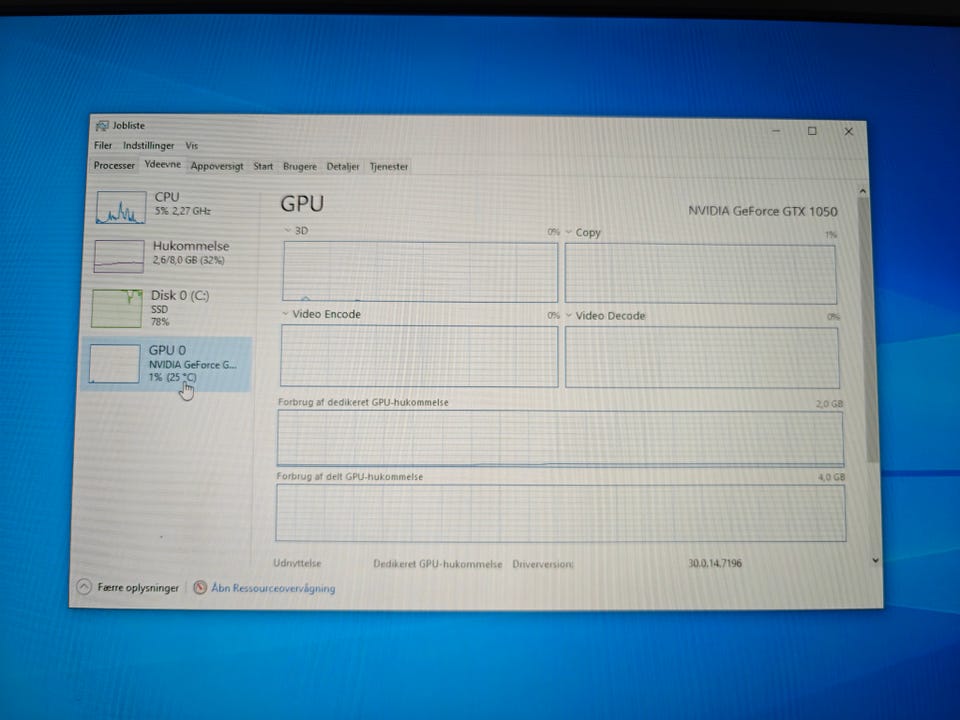
Task: Click scrollbar down arrow in GPU pane
Action: point(876,560)
